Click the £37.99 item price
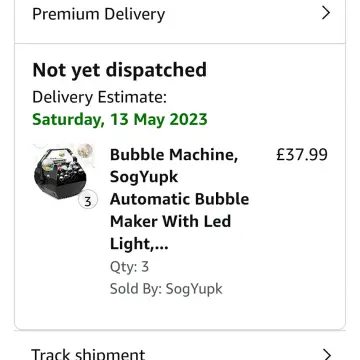Viewport: 360px width, 360px height. (302, 155)
